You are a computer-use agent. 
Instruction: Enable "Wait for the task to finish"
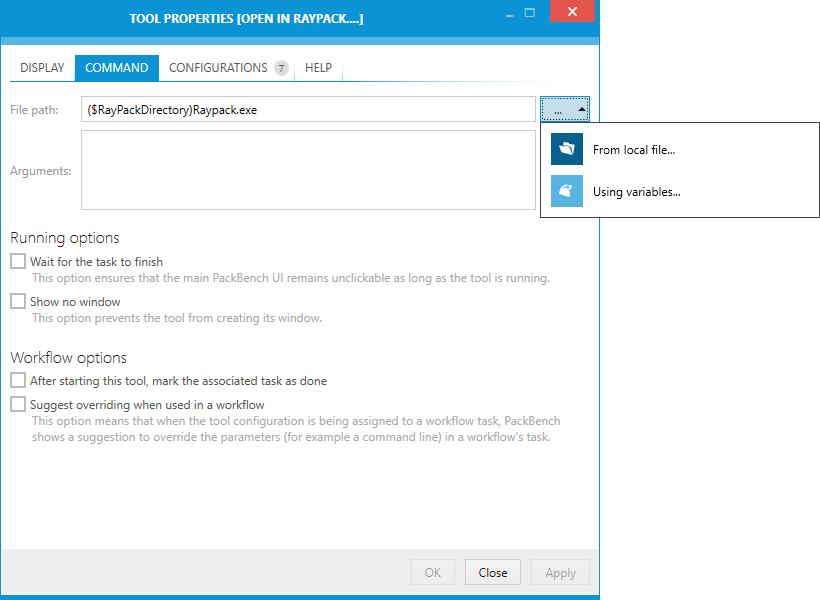[x=17, y=260]
